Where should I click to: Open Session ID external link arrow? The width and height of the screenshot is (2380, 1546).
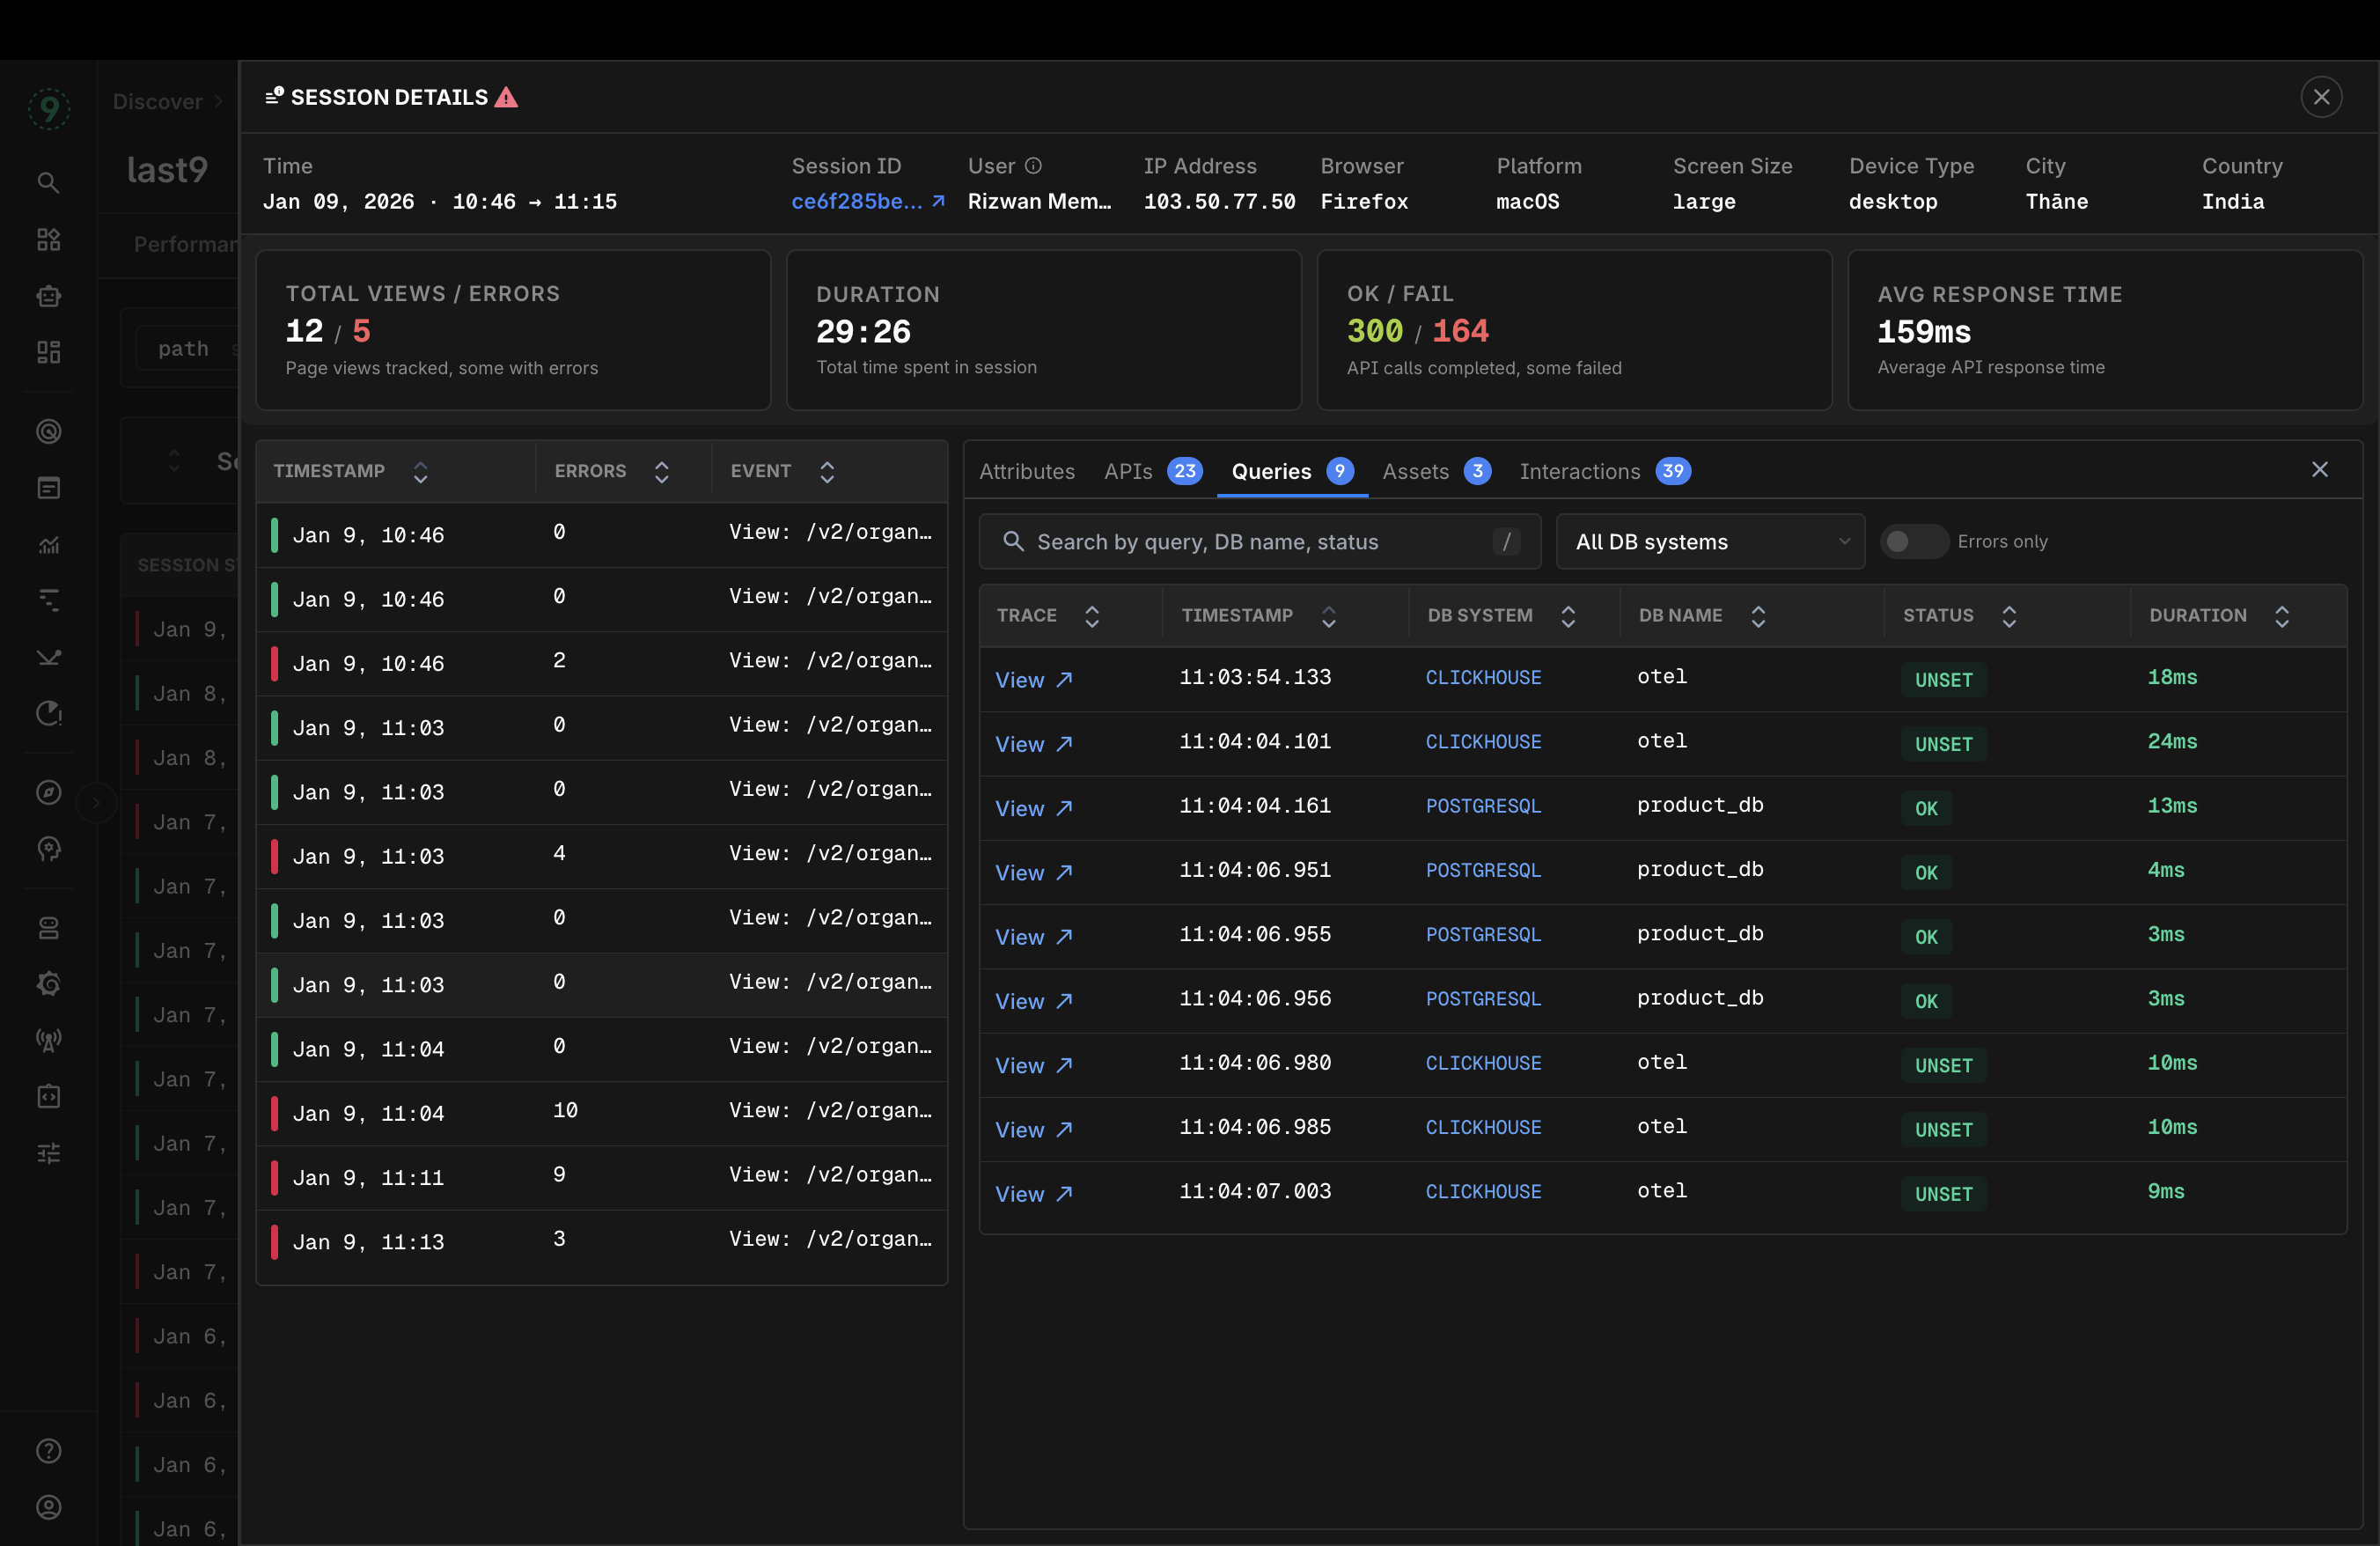[938, 201]
